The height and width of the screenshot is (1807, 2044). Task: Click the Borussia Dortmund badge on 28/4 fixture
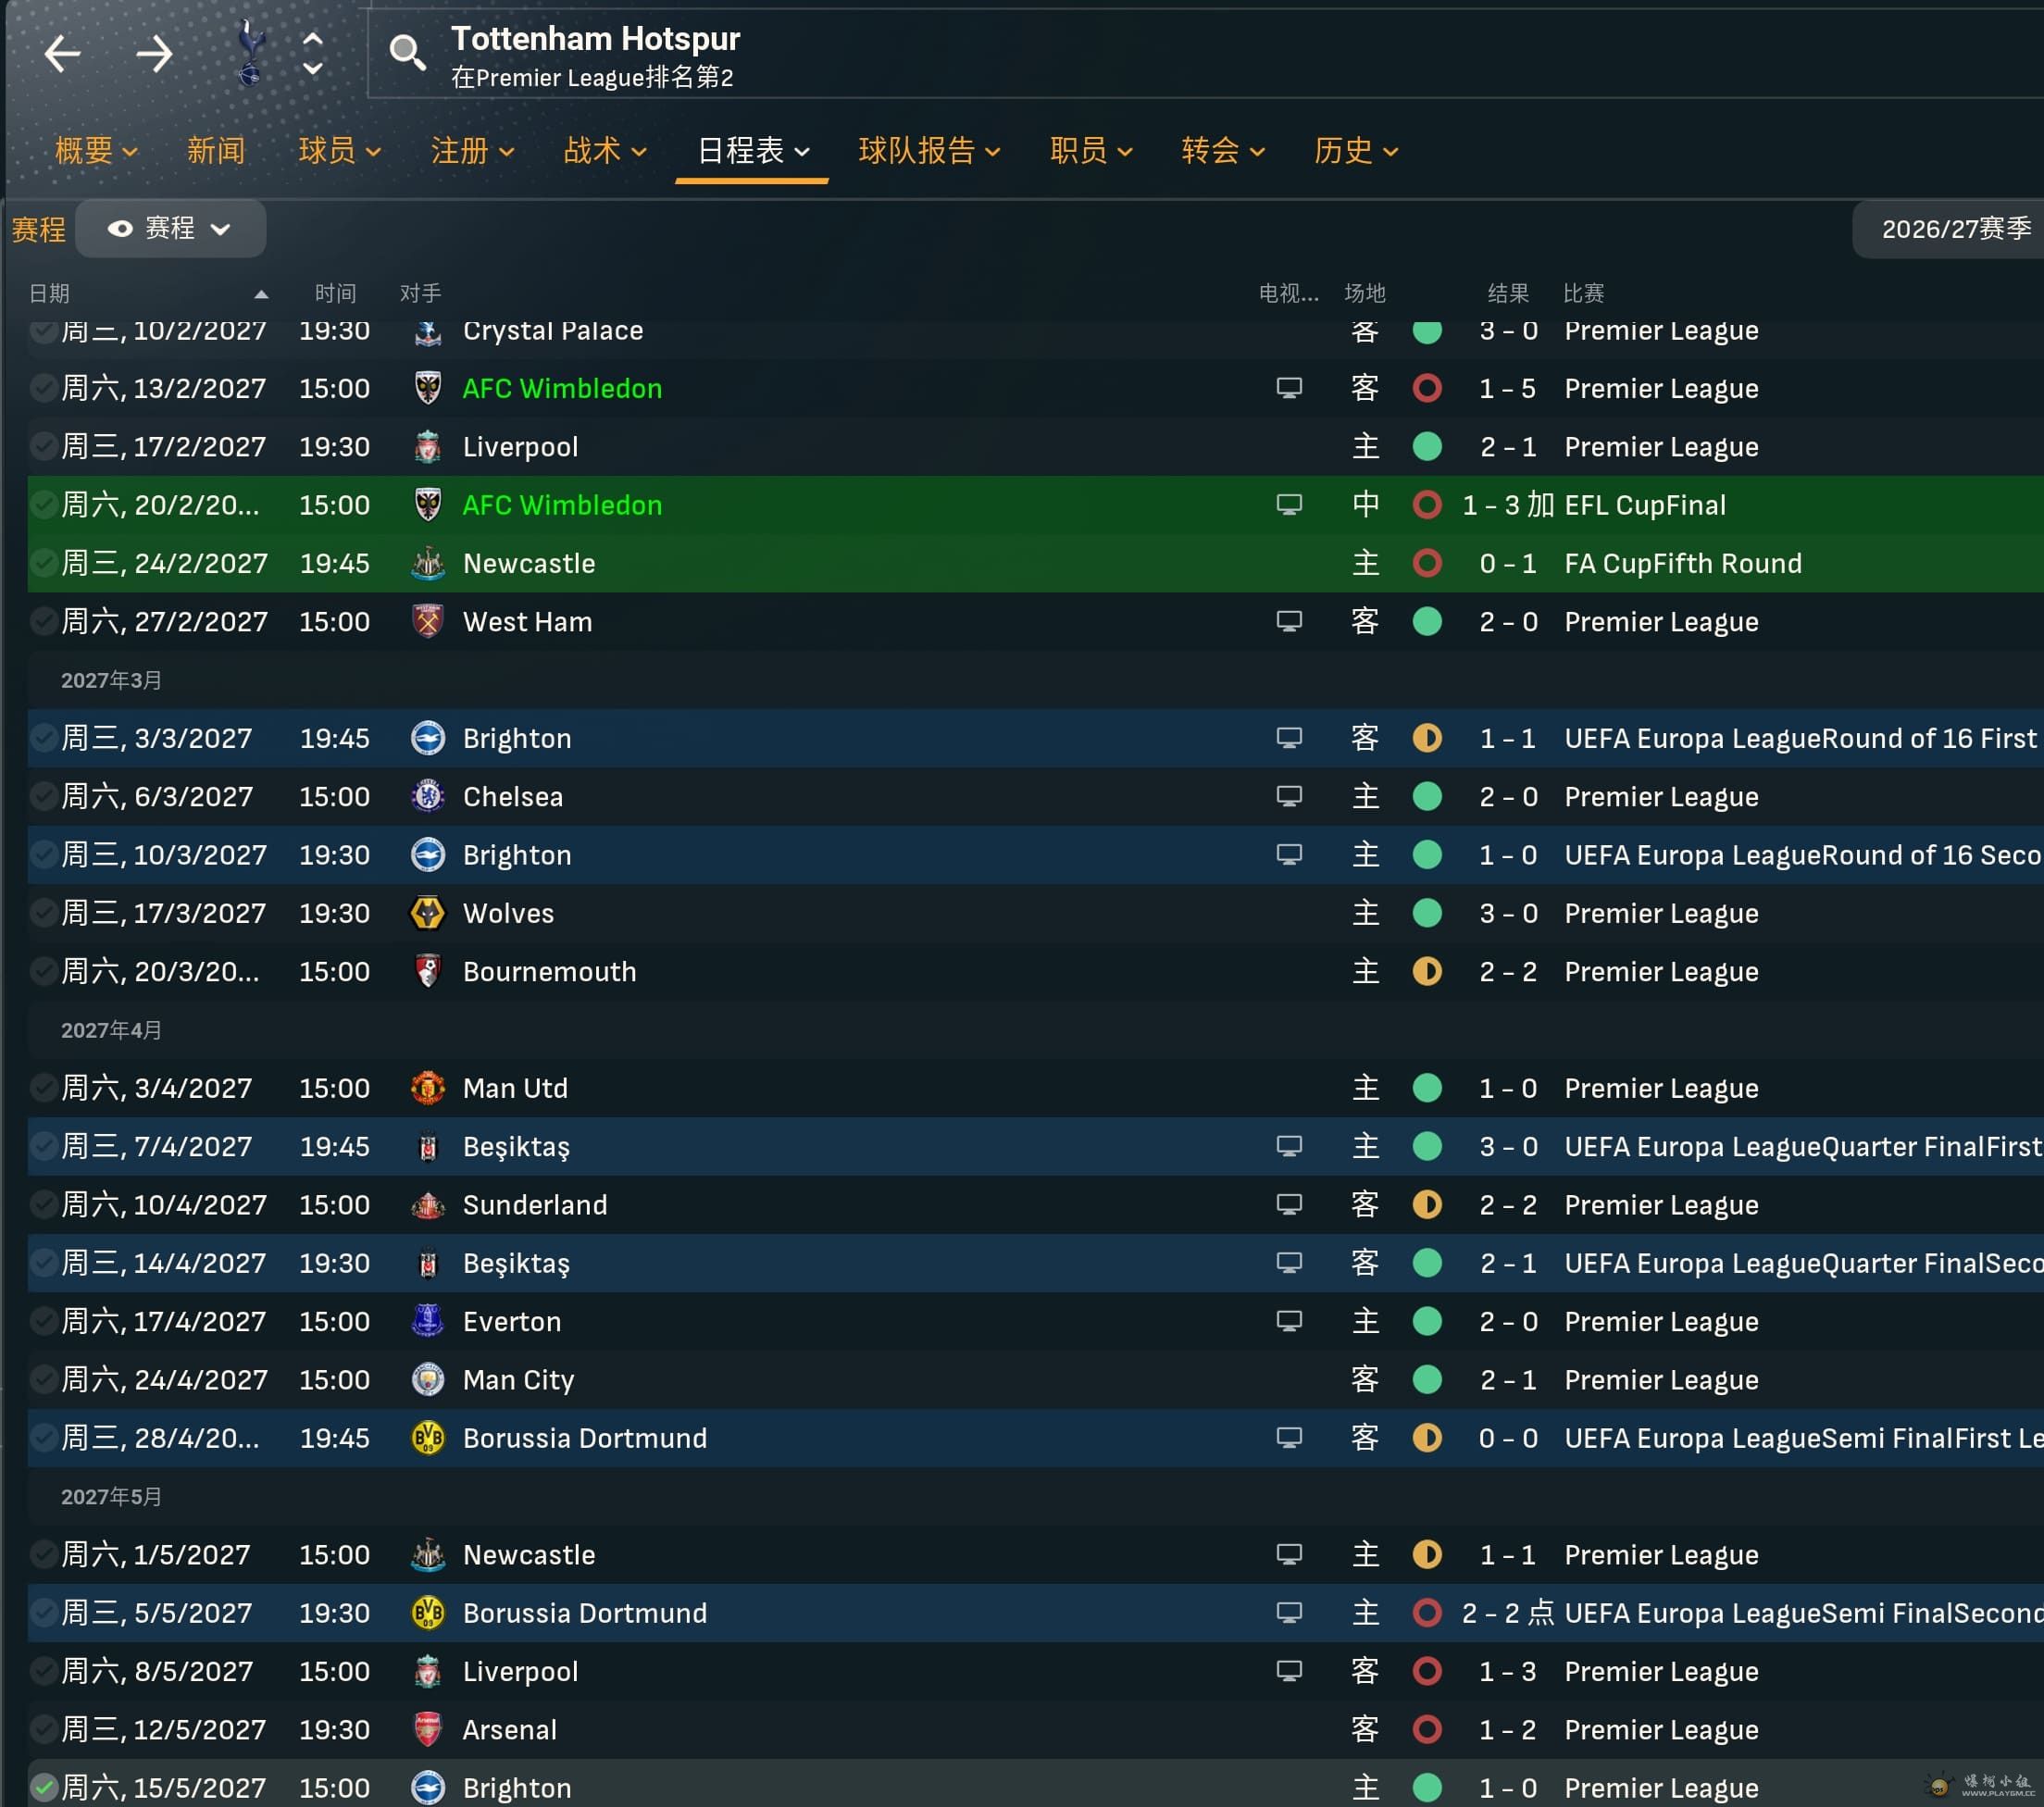[428, 1438]
